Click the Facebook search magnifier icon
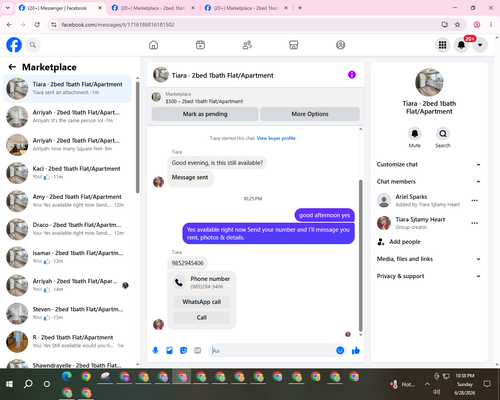The image size is (500, 400). (33, 45)
